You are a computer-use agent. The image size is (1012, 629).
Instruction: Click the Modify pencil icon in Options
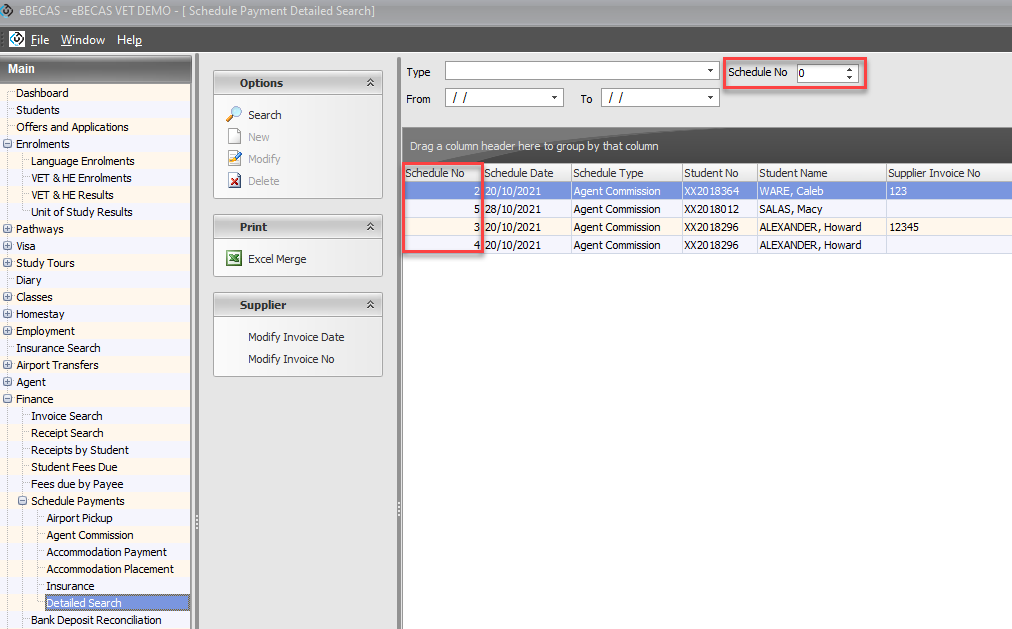(x=234, y=159)
